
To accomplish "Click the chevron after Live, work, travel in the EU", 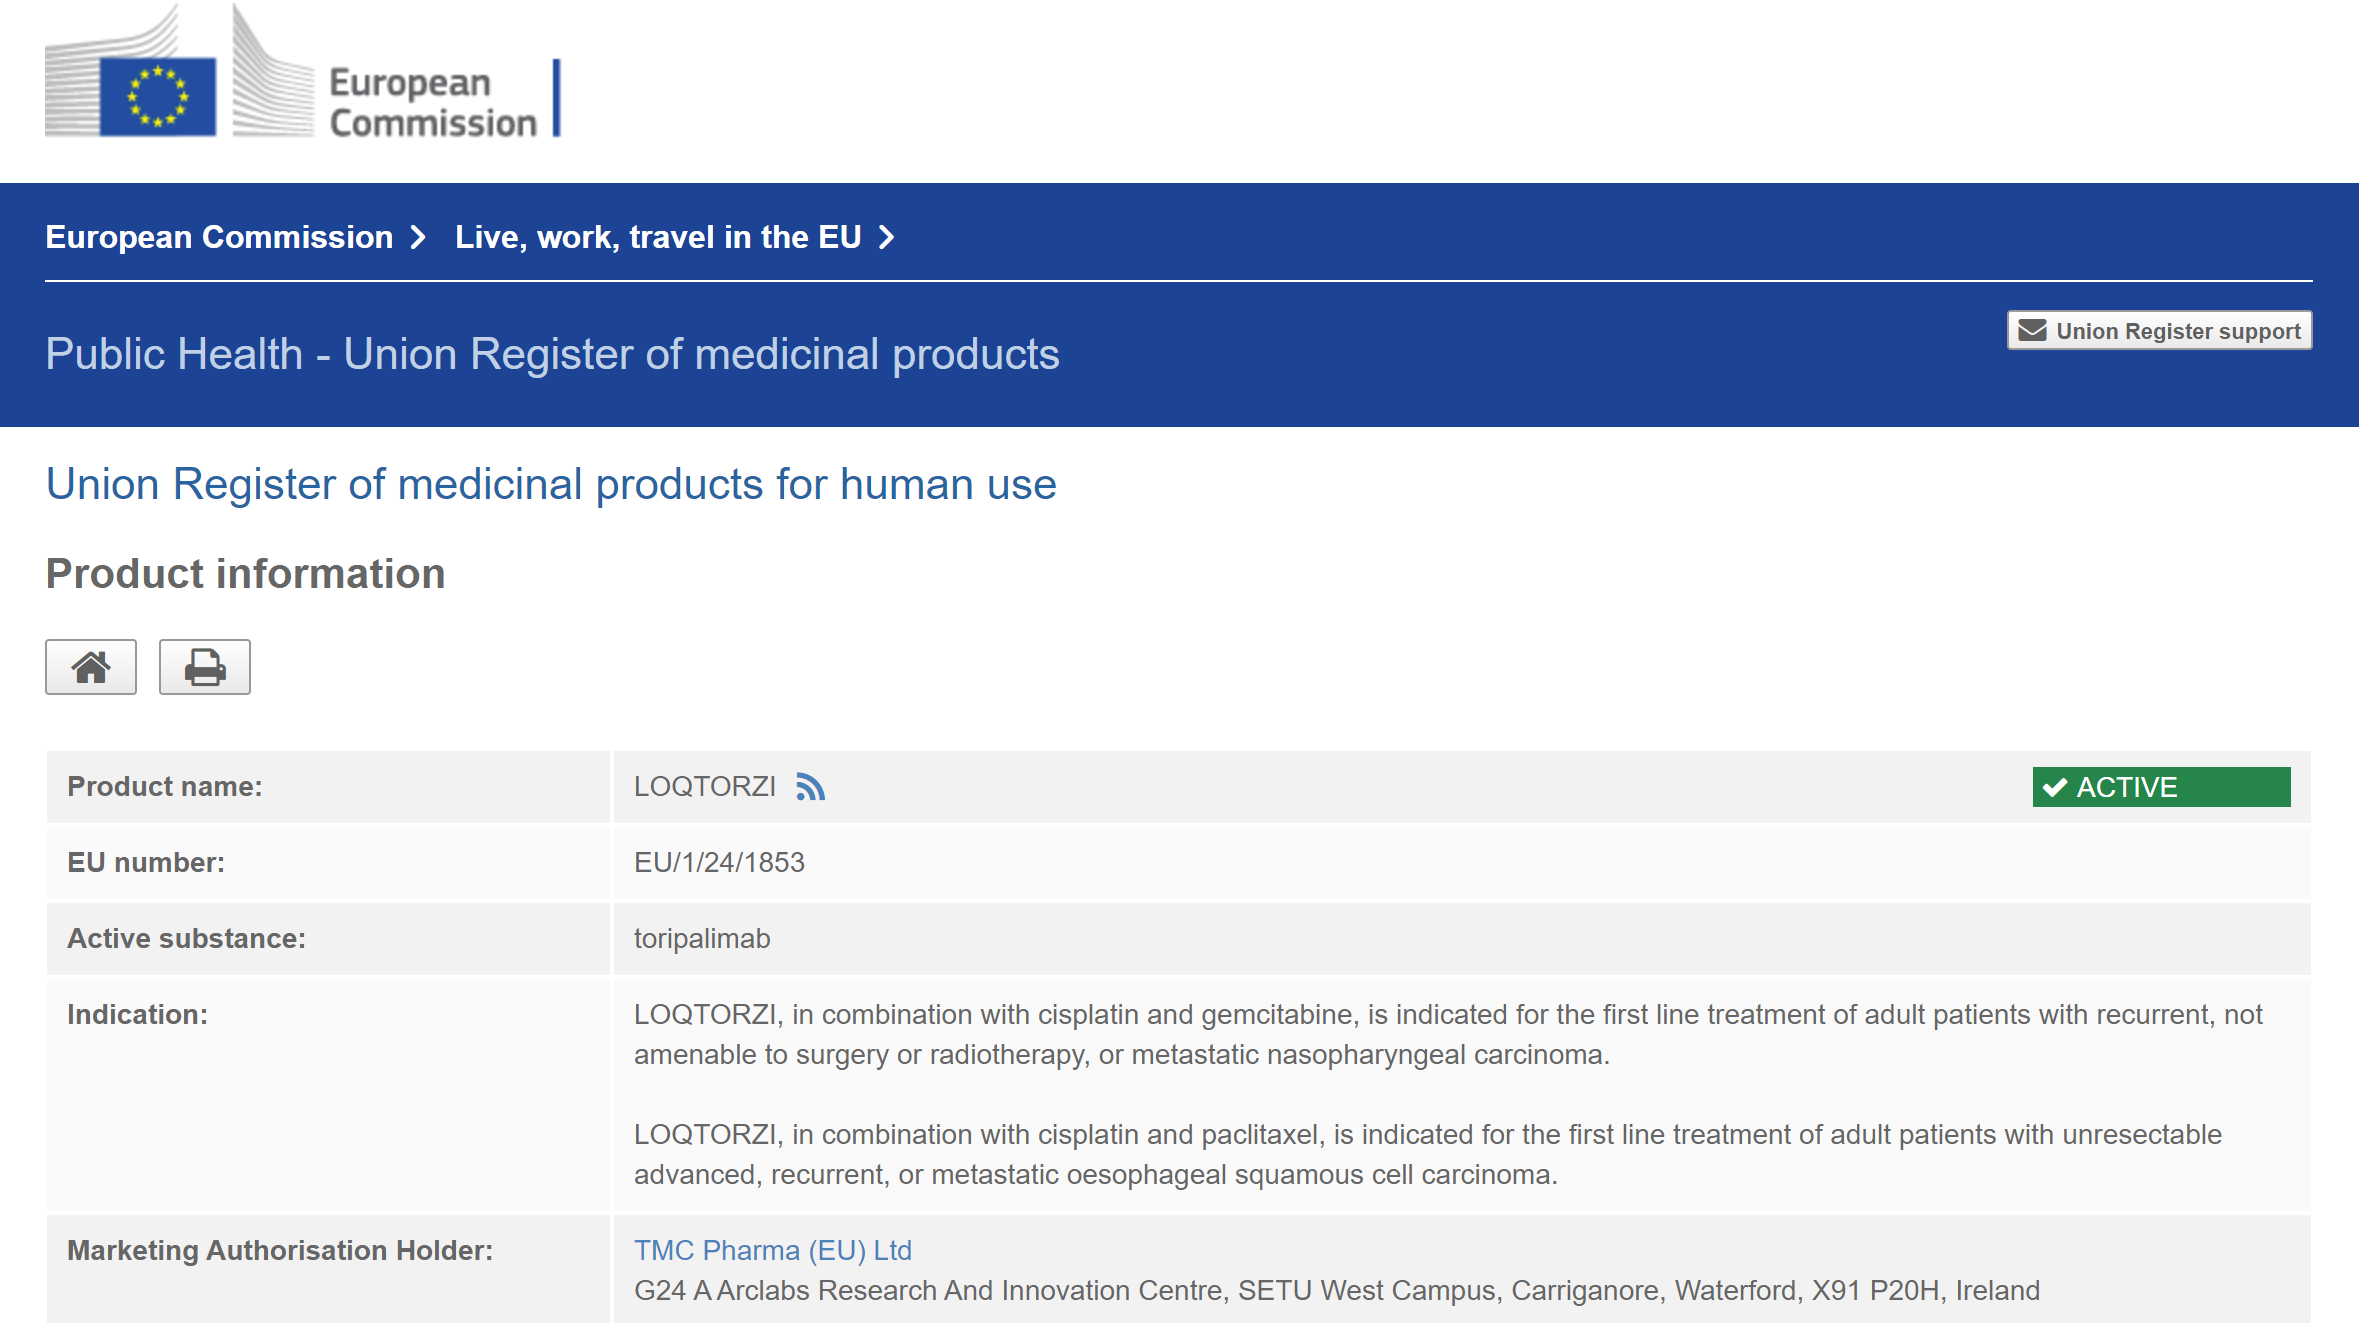I will [886, 237].
